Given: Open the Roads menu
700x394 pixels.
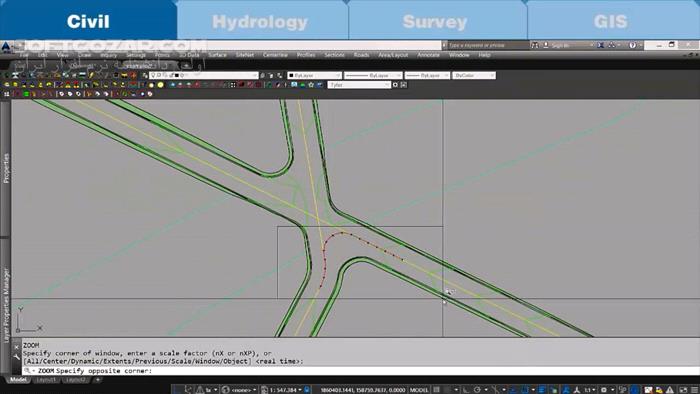Looking at the screenshot, I should pyautogui.click(x=361, y=55).
